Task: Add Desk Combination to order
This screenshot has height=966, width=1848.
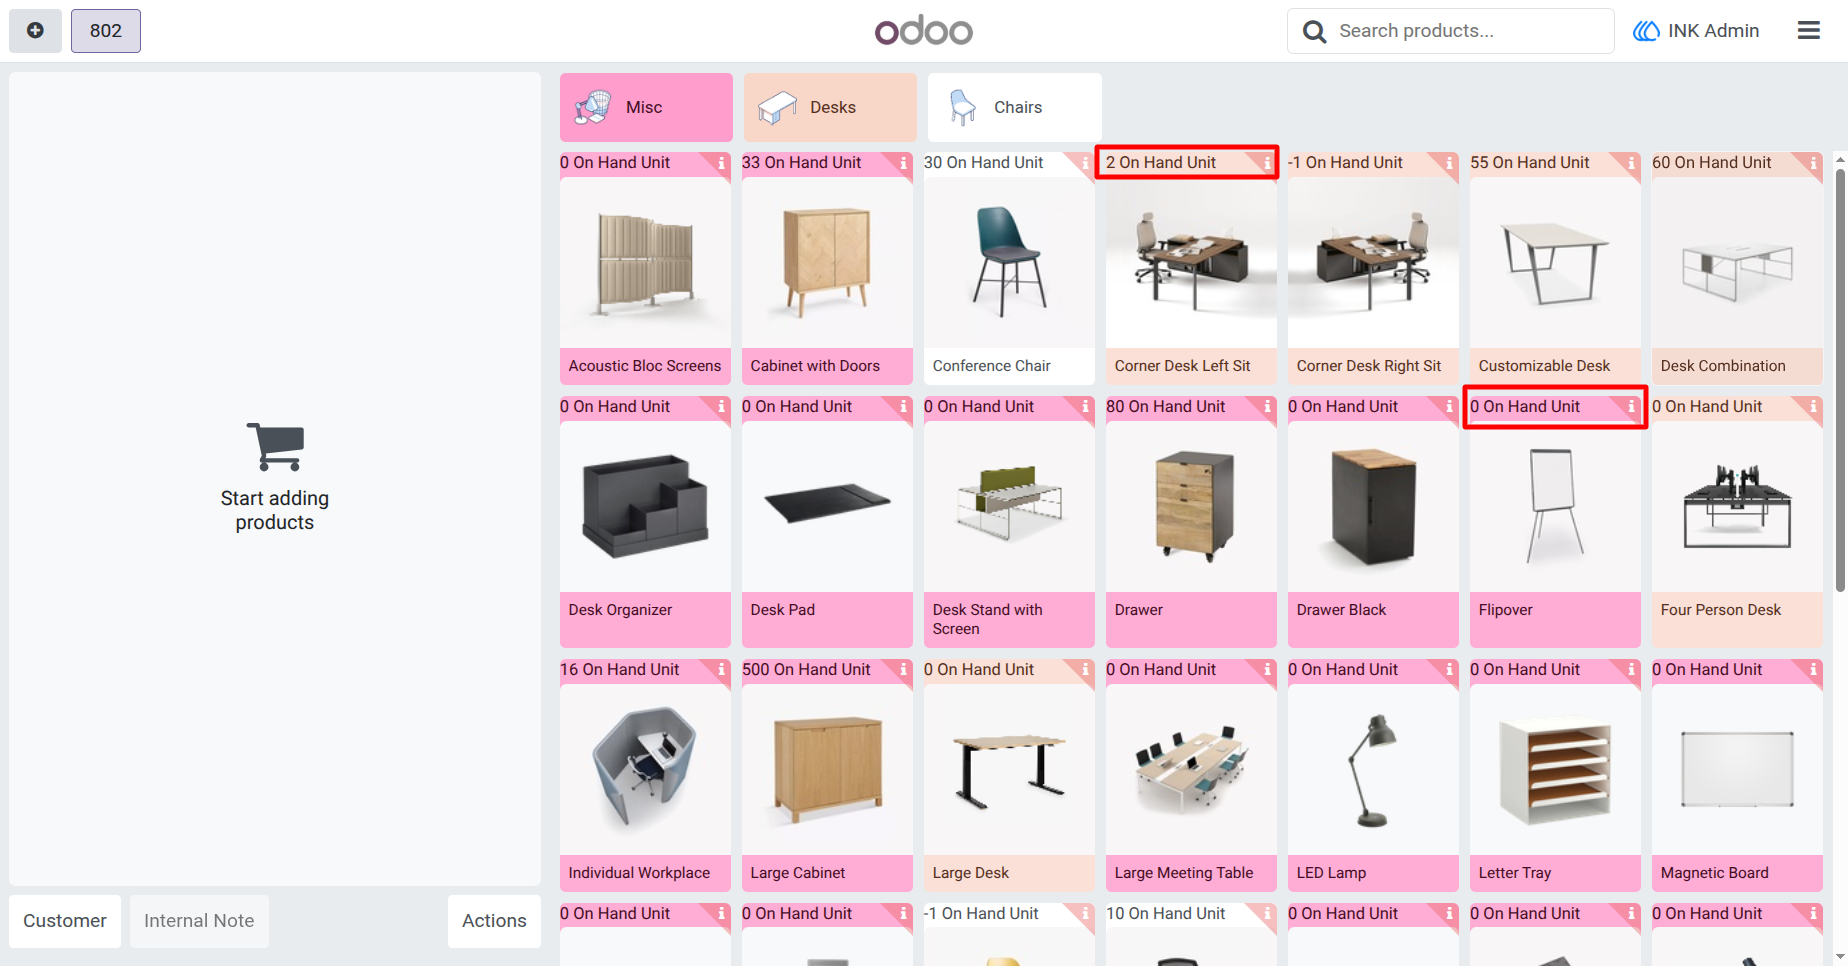Action: click(1737, 268)
